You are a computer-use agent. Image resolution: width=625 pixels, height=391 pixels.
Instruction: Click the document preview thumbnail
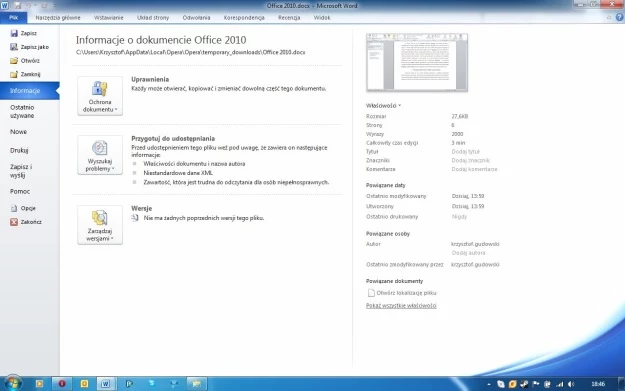tap(417, 62)
